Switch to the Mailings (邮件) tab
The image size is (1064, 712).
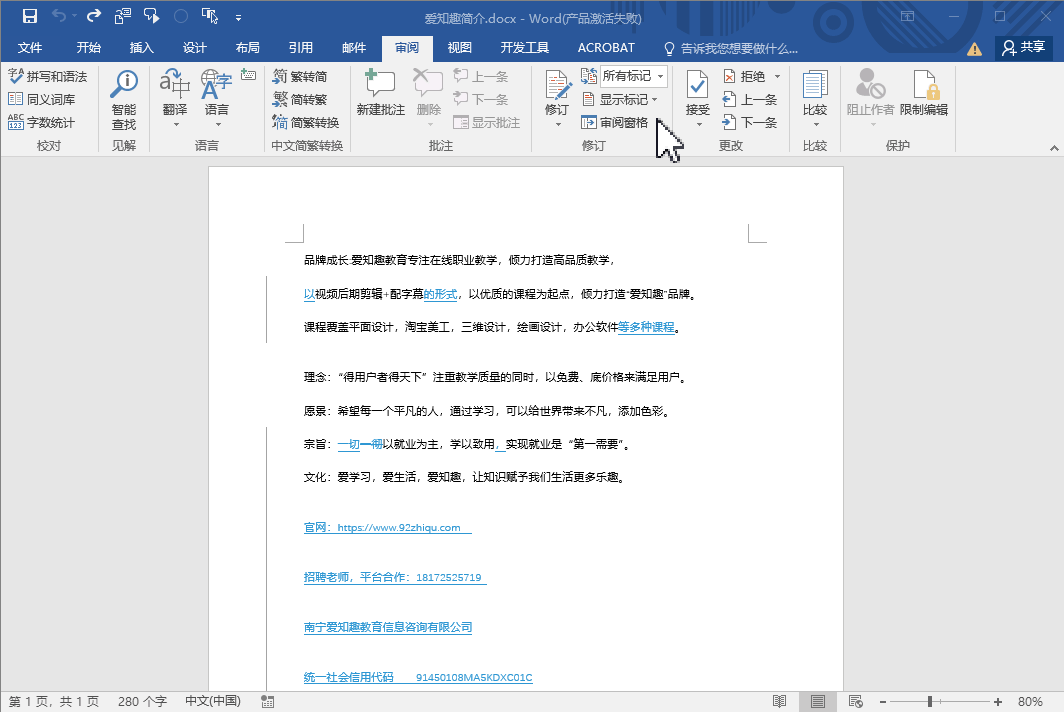coord(354,48)
